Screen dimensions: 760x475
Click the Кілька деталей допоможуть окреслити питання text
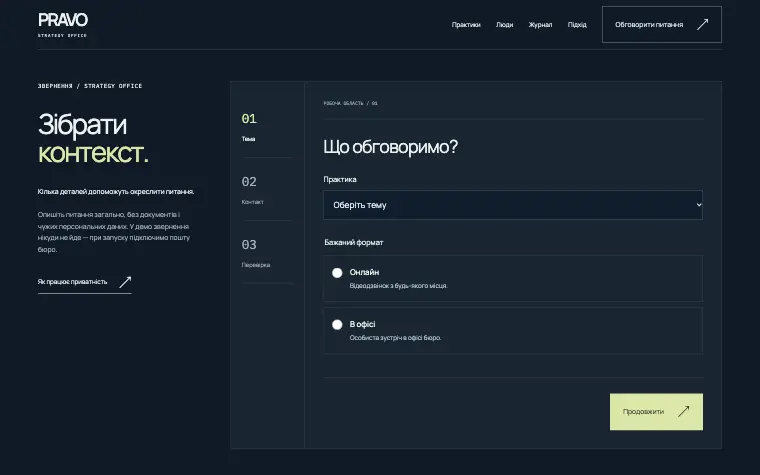[116, 191]
